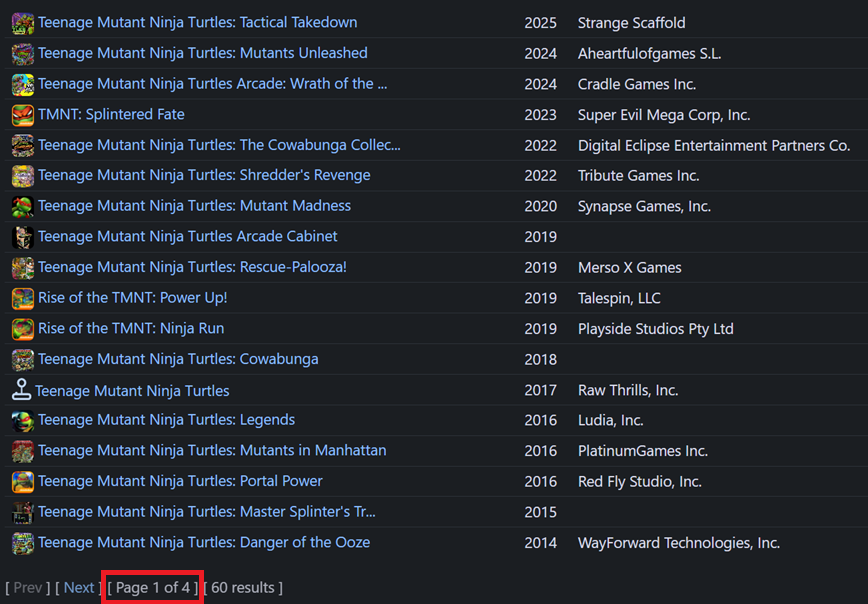Select the Tribute Games Inc. developer text
The height and width of the screenshot is (604, 868).
[x=639, y=176]
